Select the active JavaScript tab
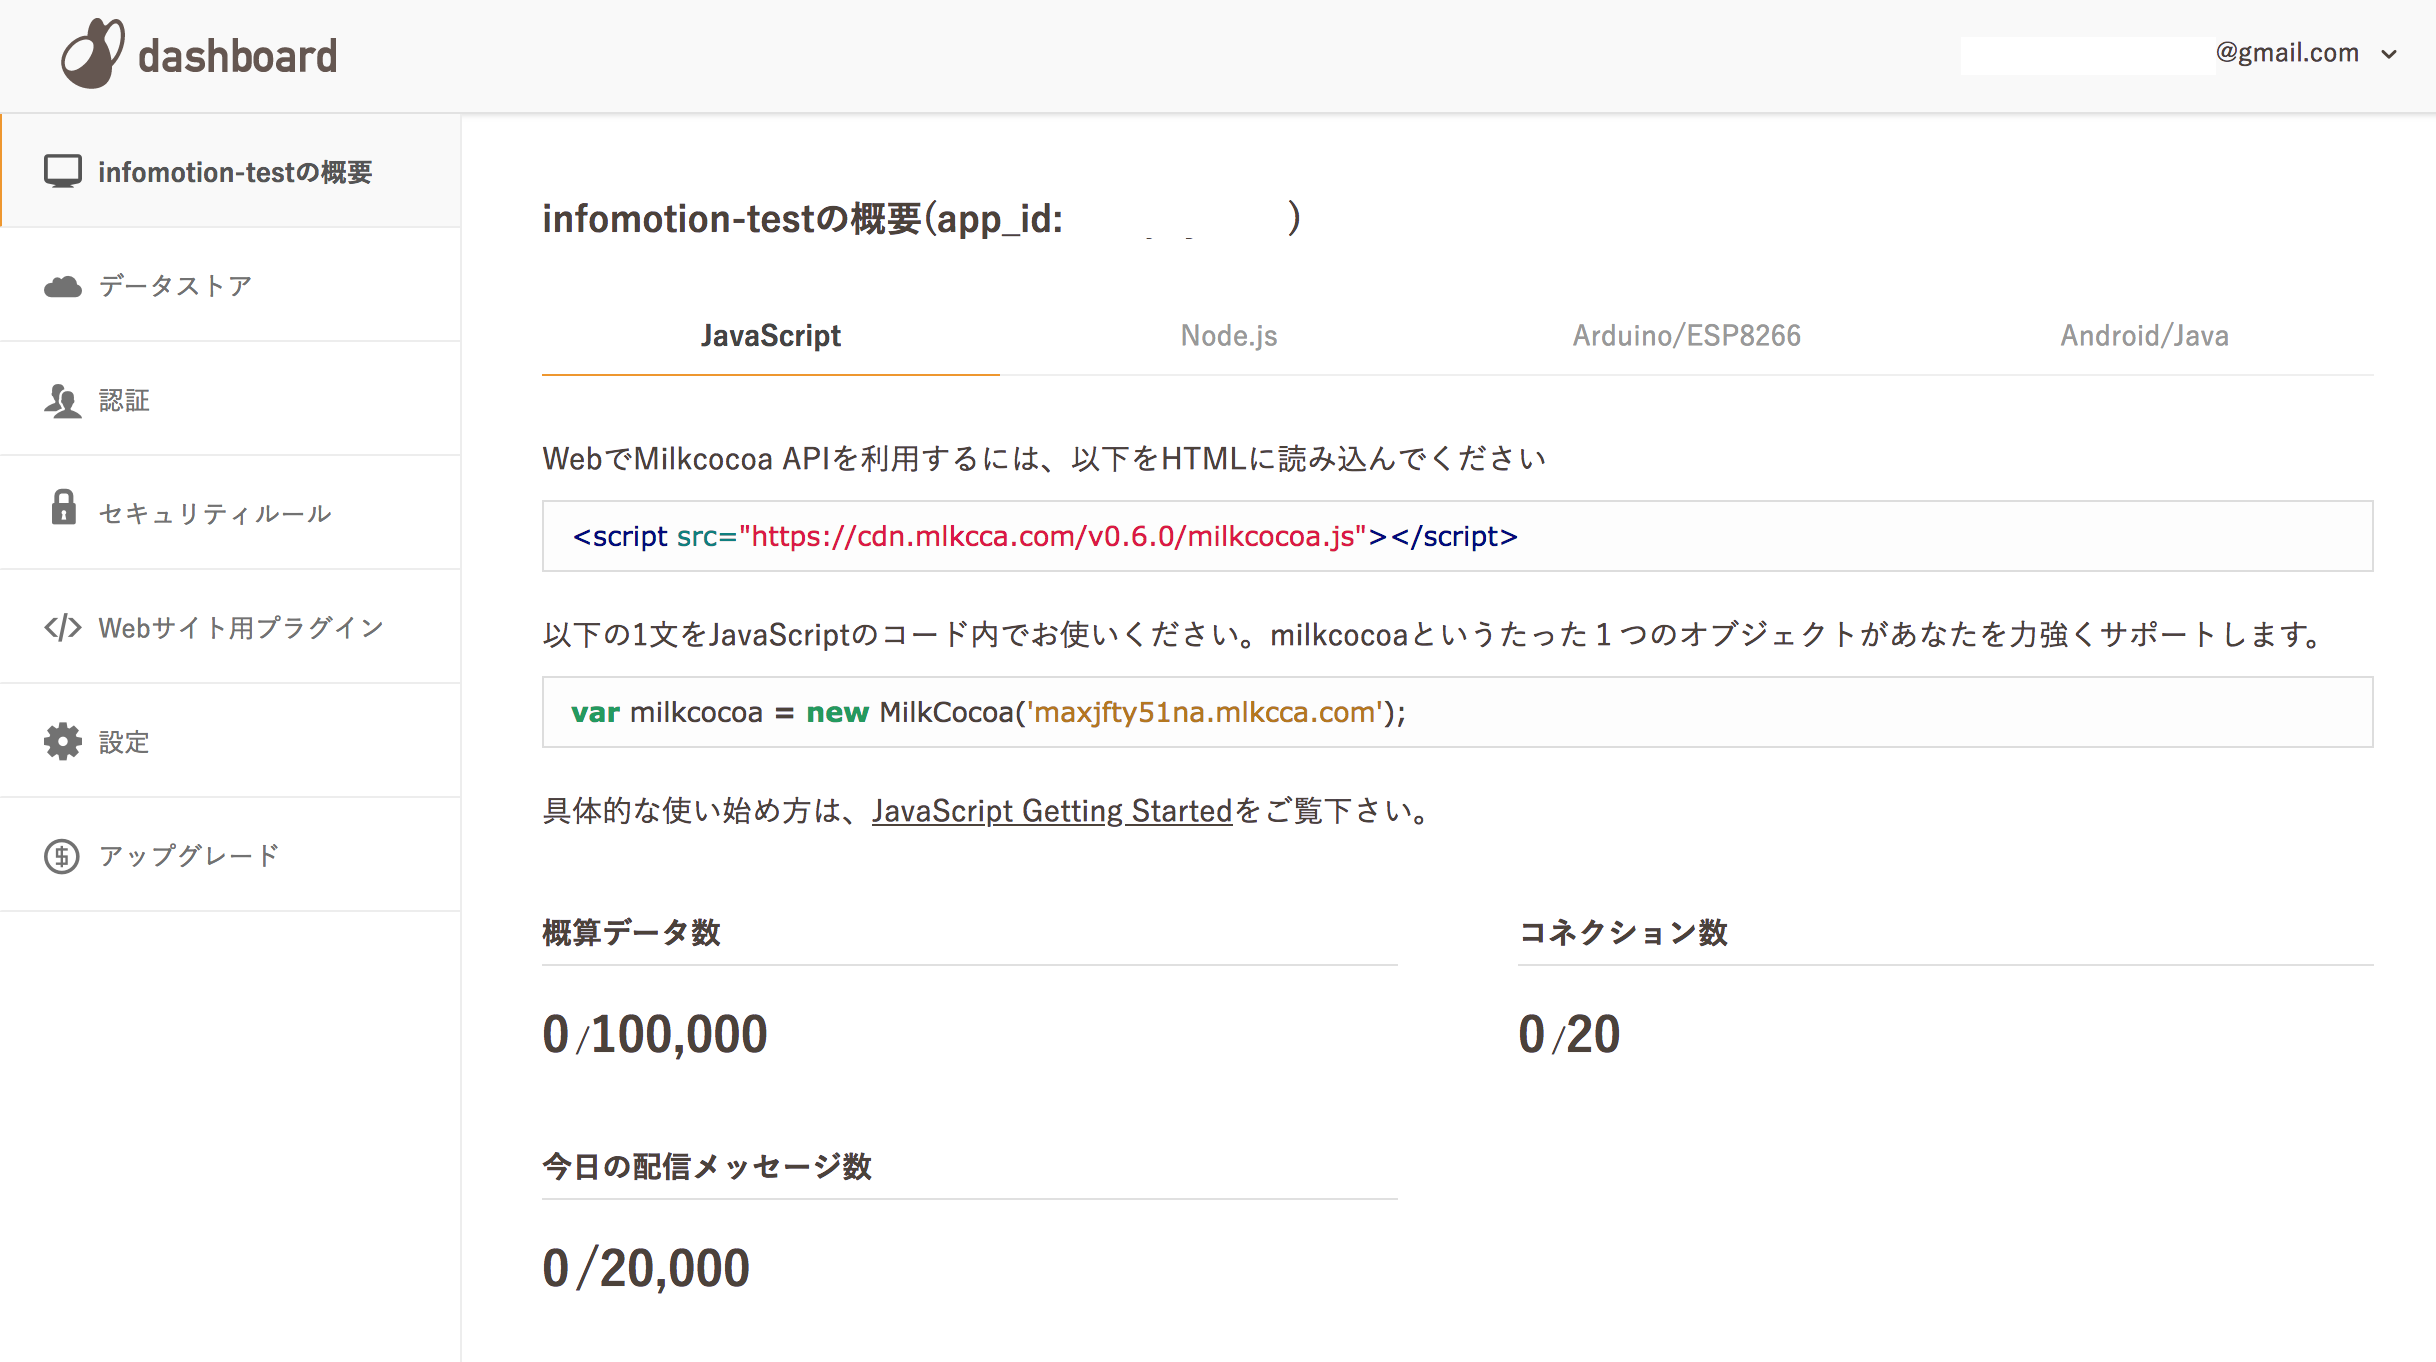 [771, 336]
